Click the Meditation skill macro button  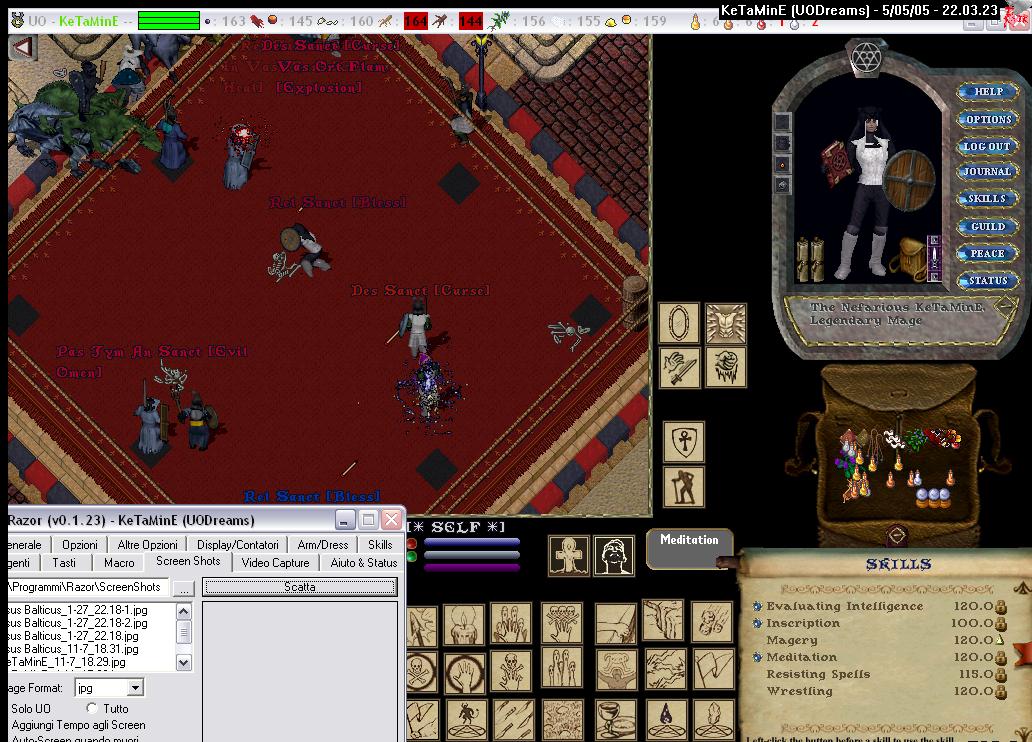[689, 548]
